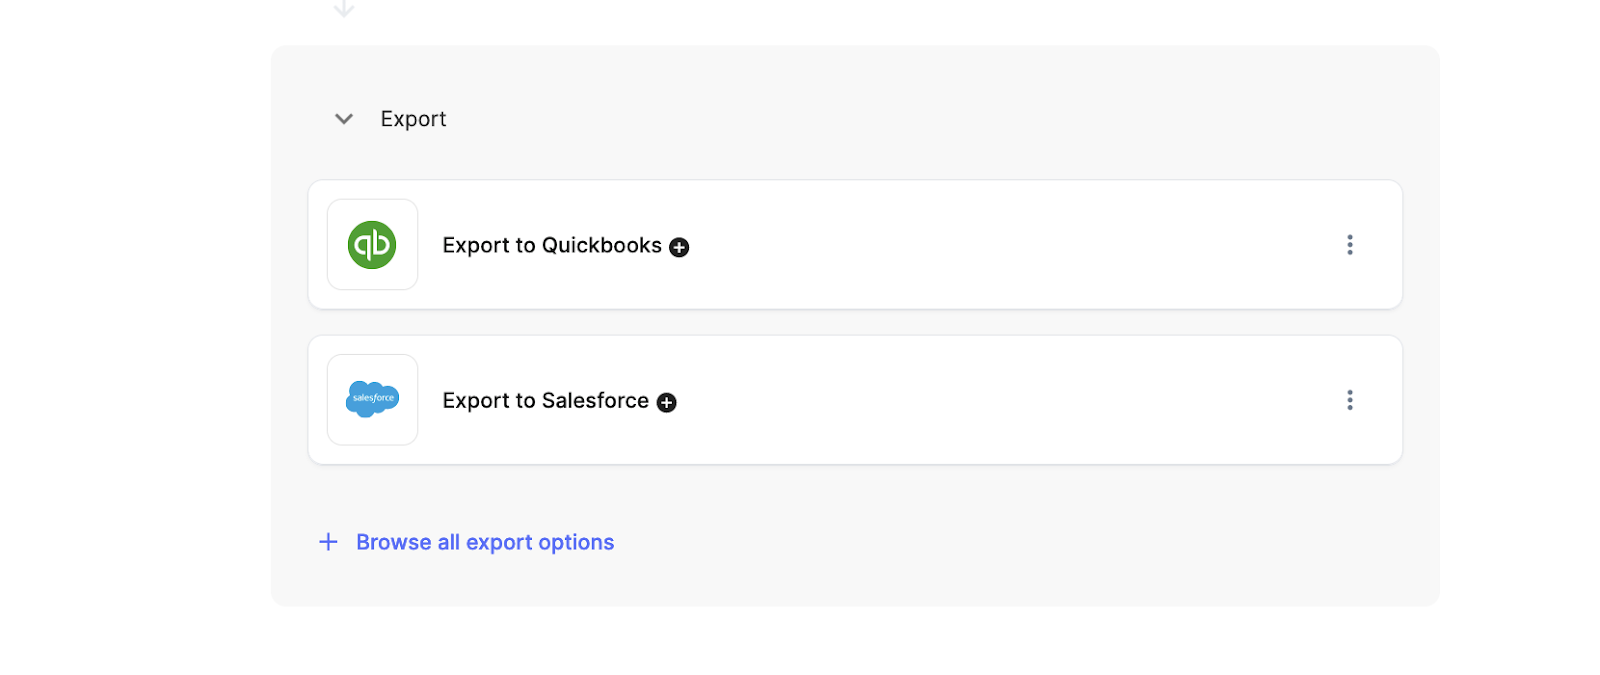The height and width of the screenshot is (675, 1600).
Task: Click empty middle area of the Salesforce card
Action: tap(1000, 400)
